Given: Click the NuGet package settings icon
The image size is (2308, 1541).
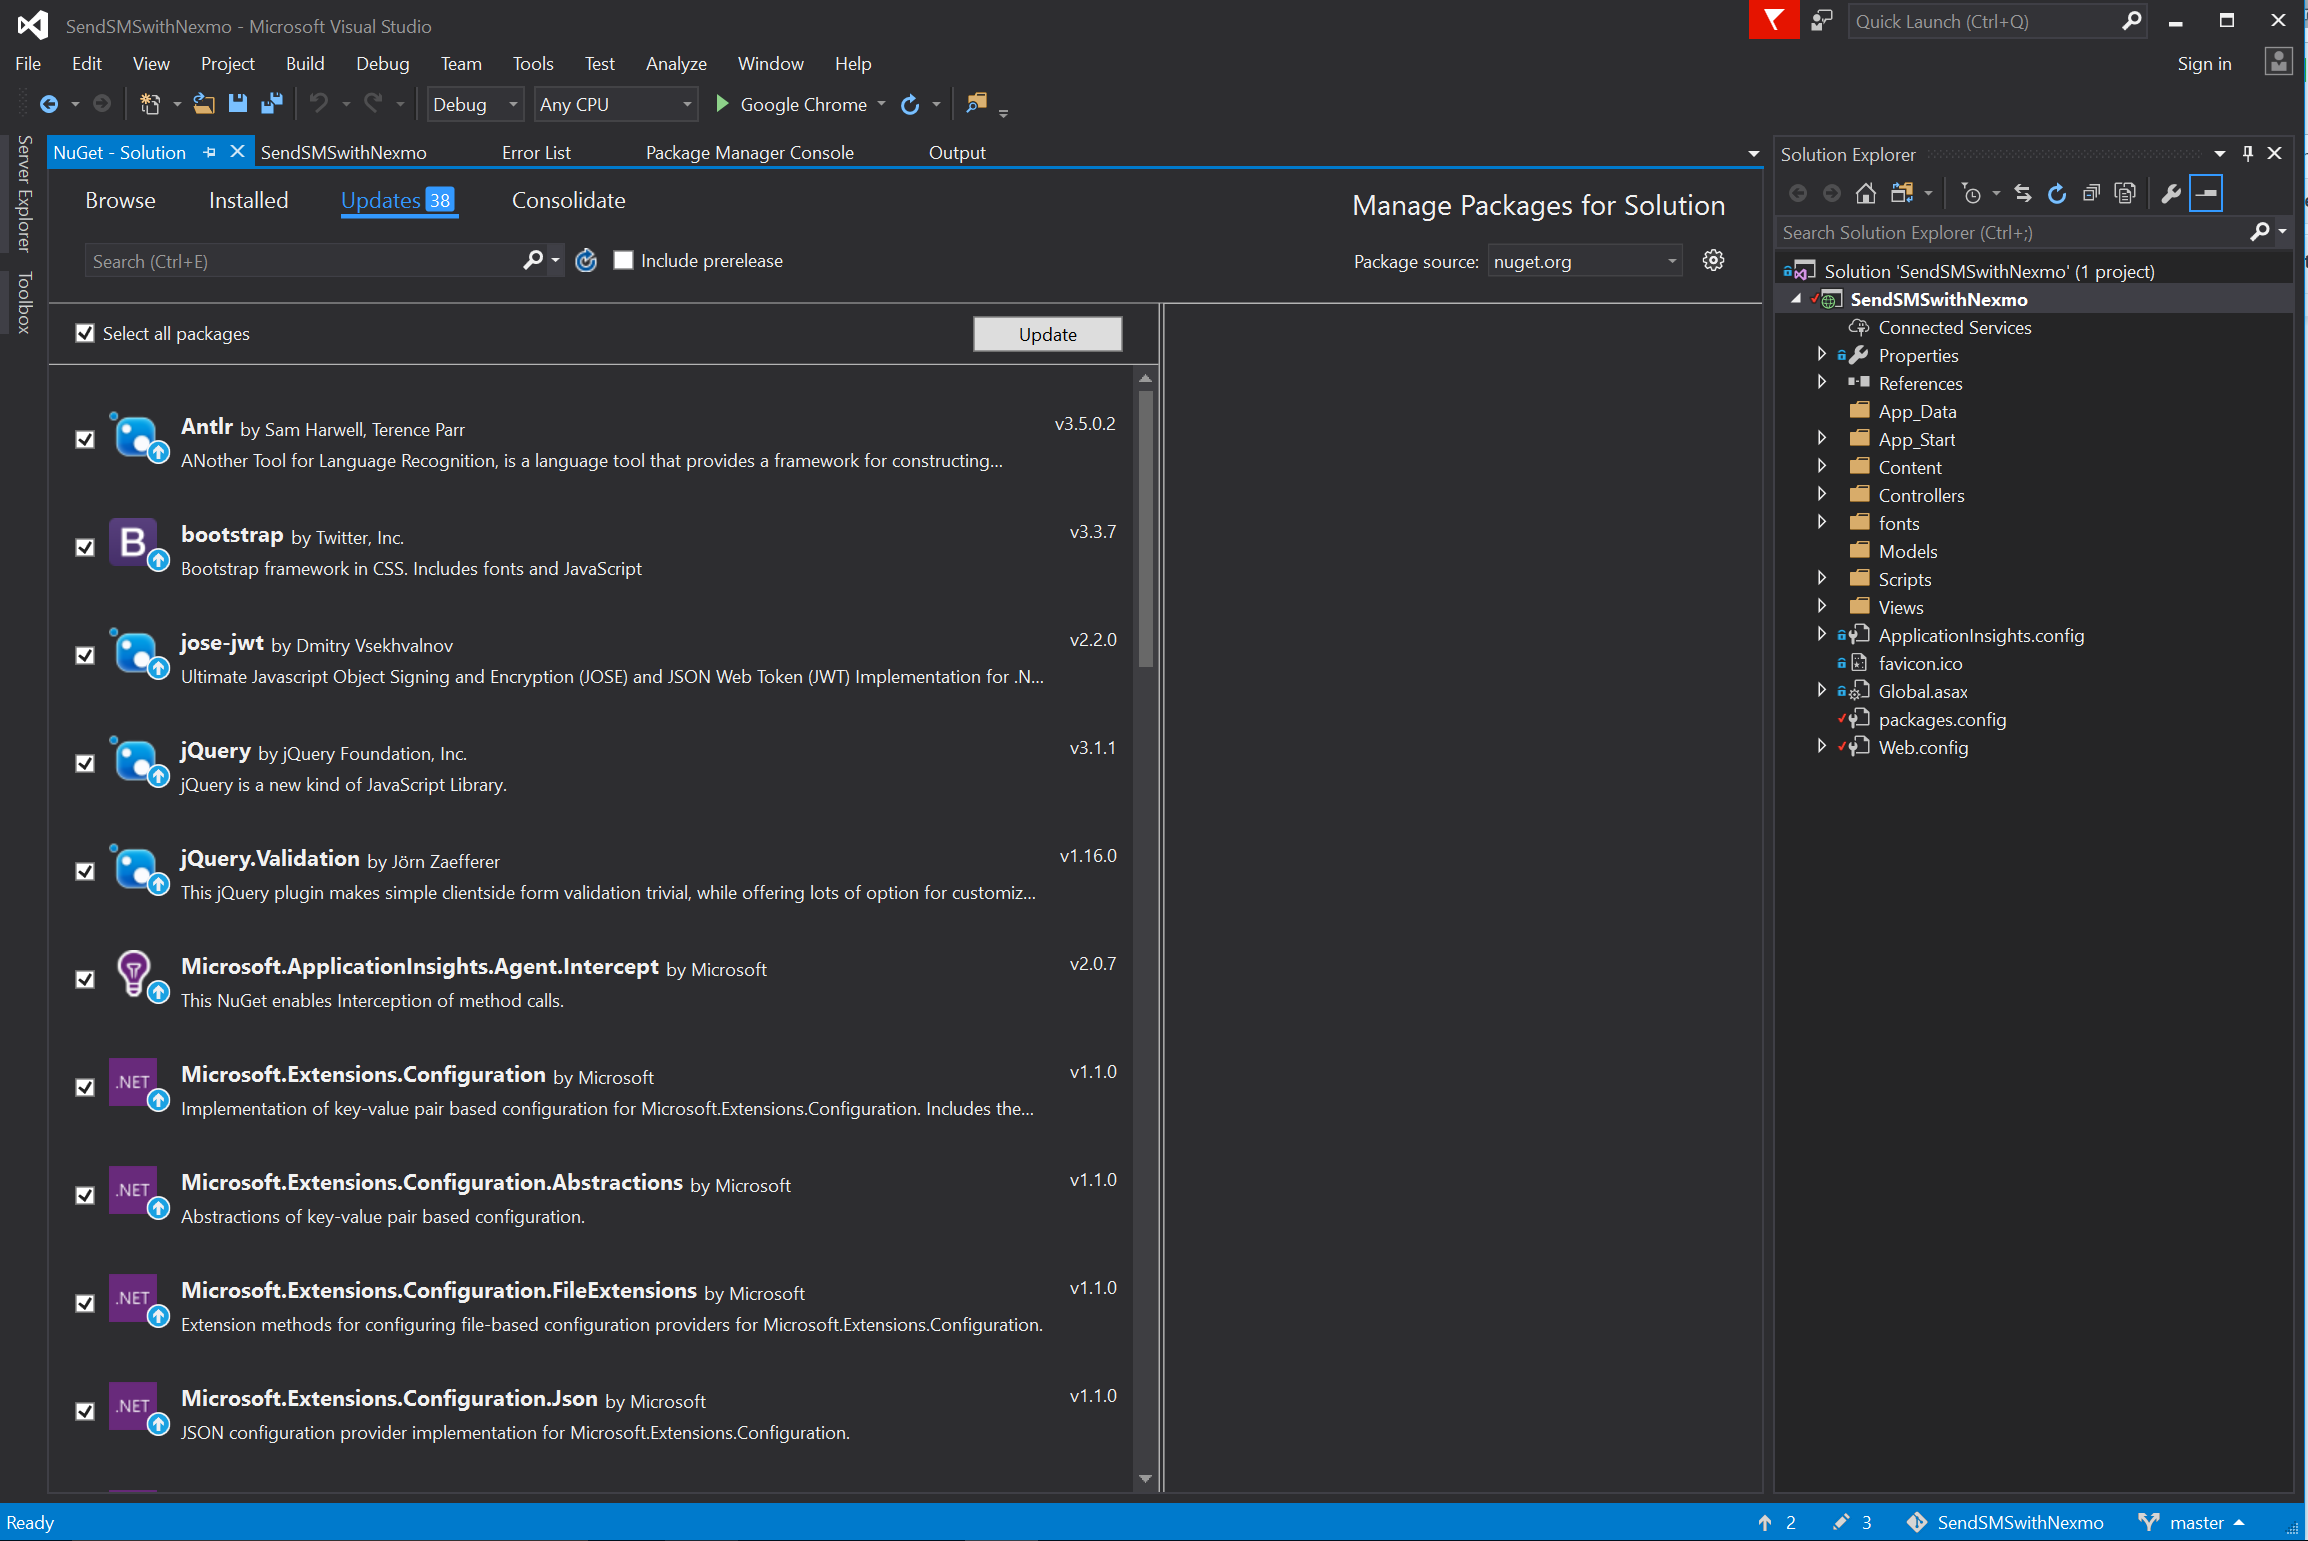Looking at the screenshot, I should (x=1715, y=260).
